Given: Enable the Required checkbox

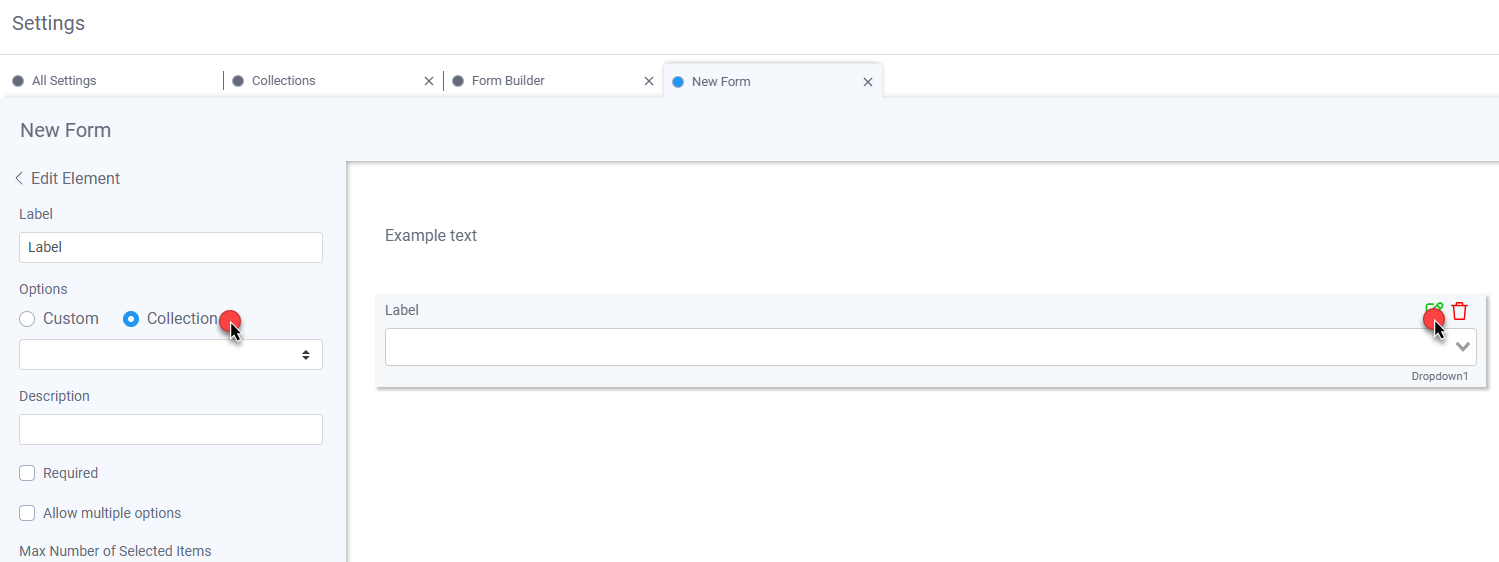Looking at the screenshot, I should (x=27, y=473).
